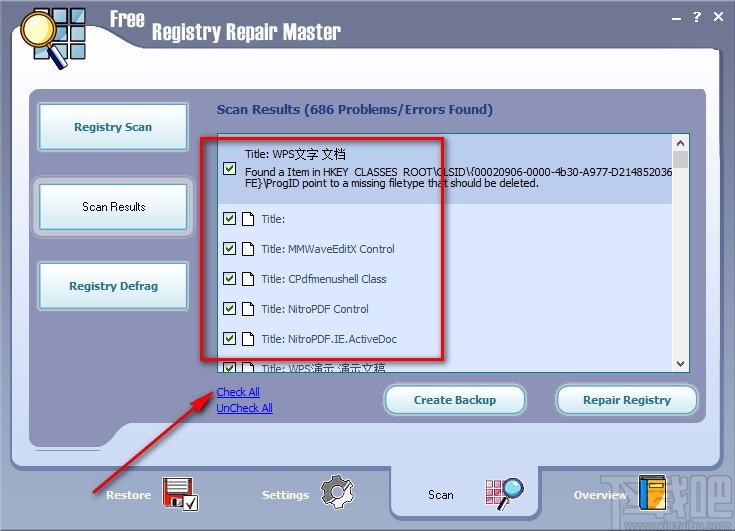Click file icon beside NitroPDF Control
Viewport: 735px width, 531px height.
tap(248, 309)
